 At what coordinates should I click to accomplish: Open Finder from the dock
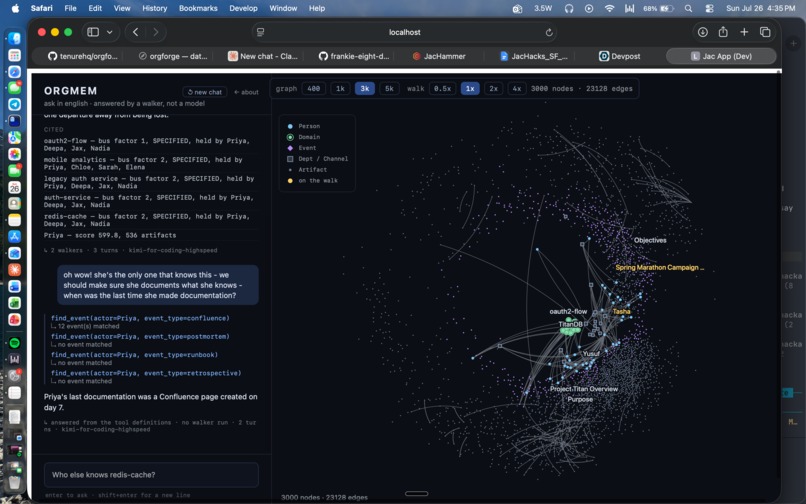click(14, 39)
